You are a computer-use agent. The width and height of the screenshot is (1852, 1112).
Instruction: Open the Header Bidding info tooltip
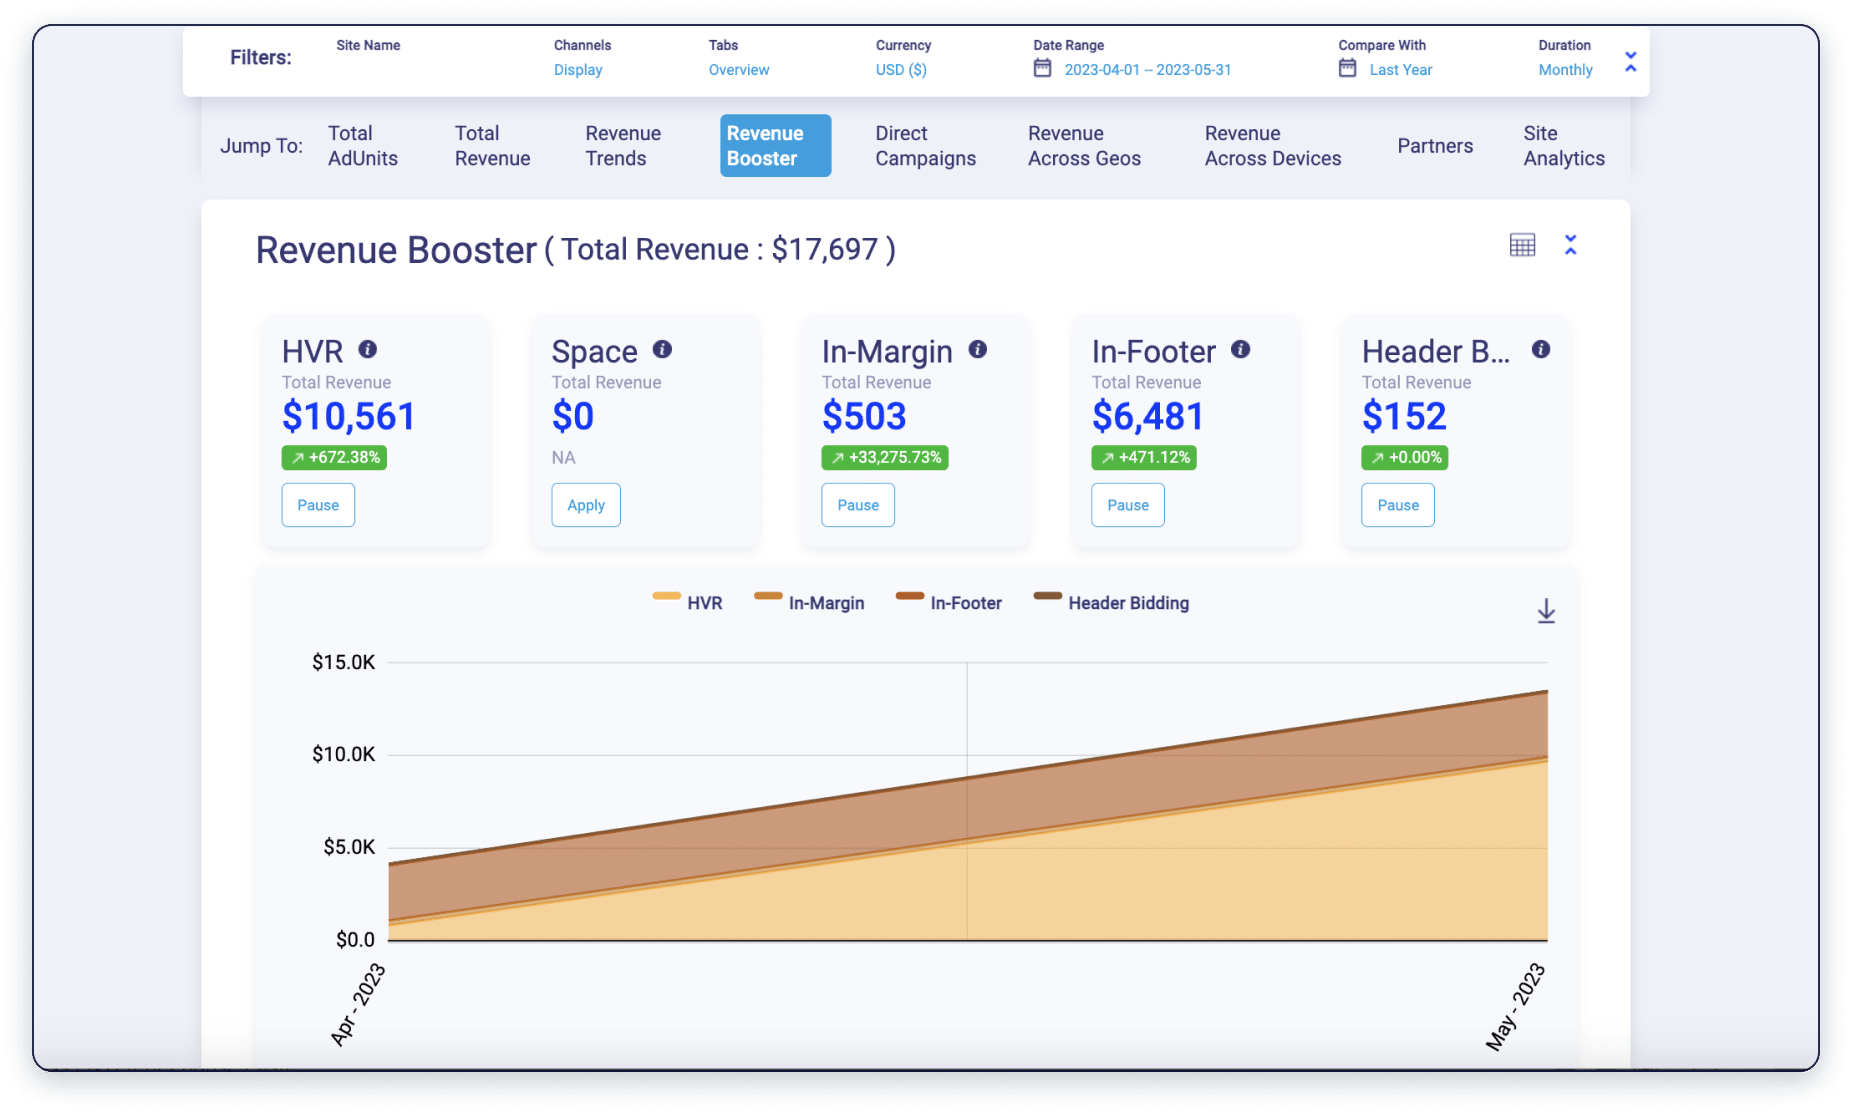point(1541,350)
